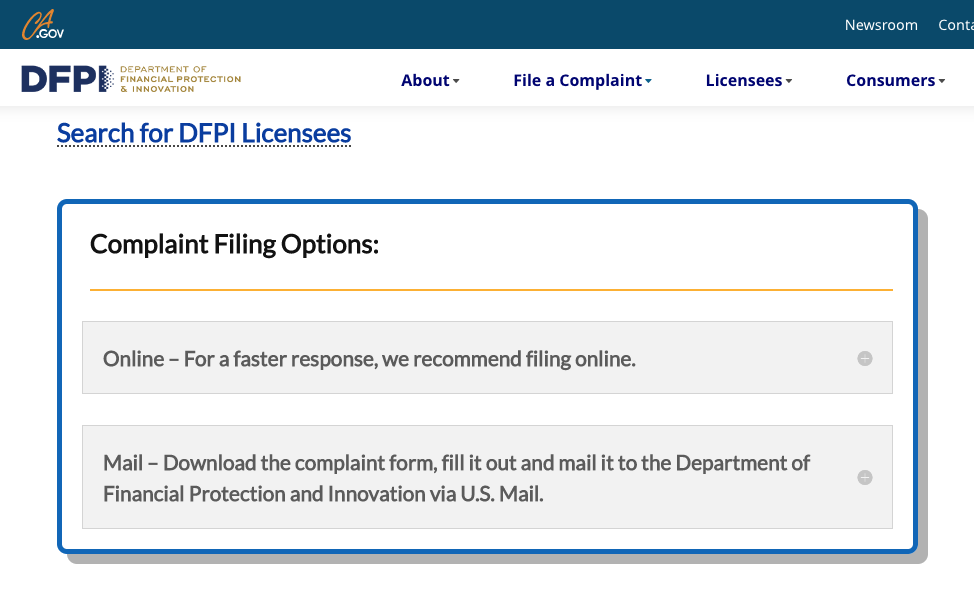Expand the Online filing option plus icon
This screenshot has width=974, height=598.
pyautogui.click(x=865, y=358)
